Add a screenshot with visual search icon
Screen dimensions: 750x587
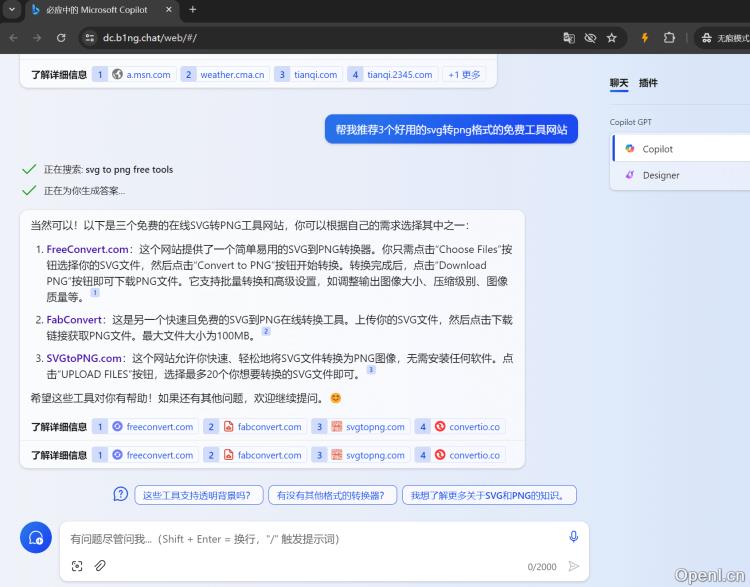point(77,566)
